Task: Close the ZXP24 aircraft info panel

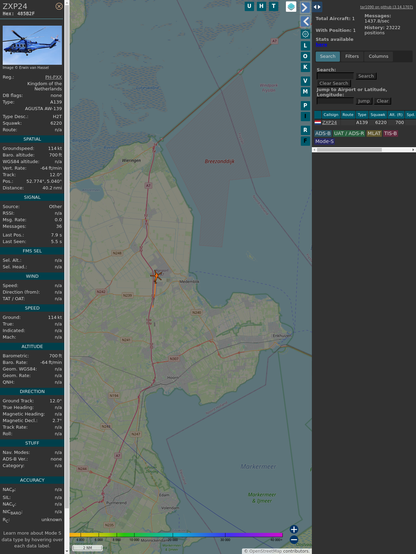Action: pyautogui.click(x=59, y=6)
